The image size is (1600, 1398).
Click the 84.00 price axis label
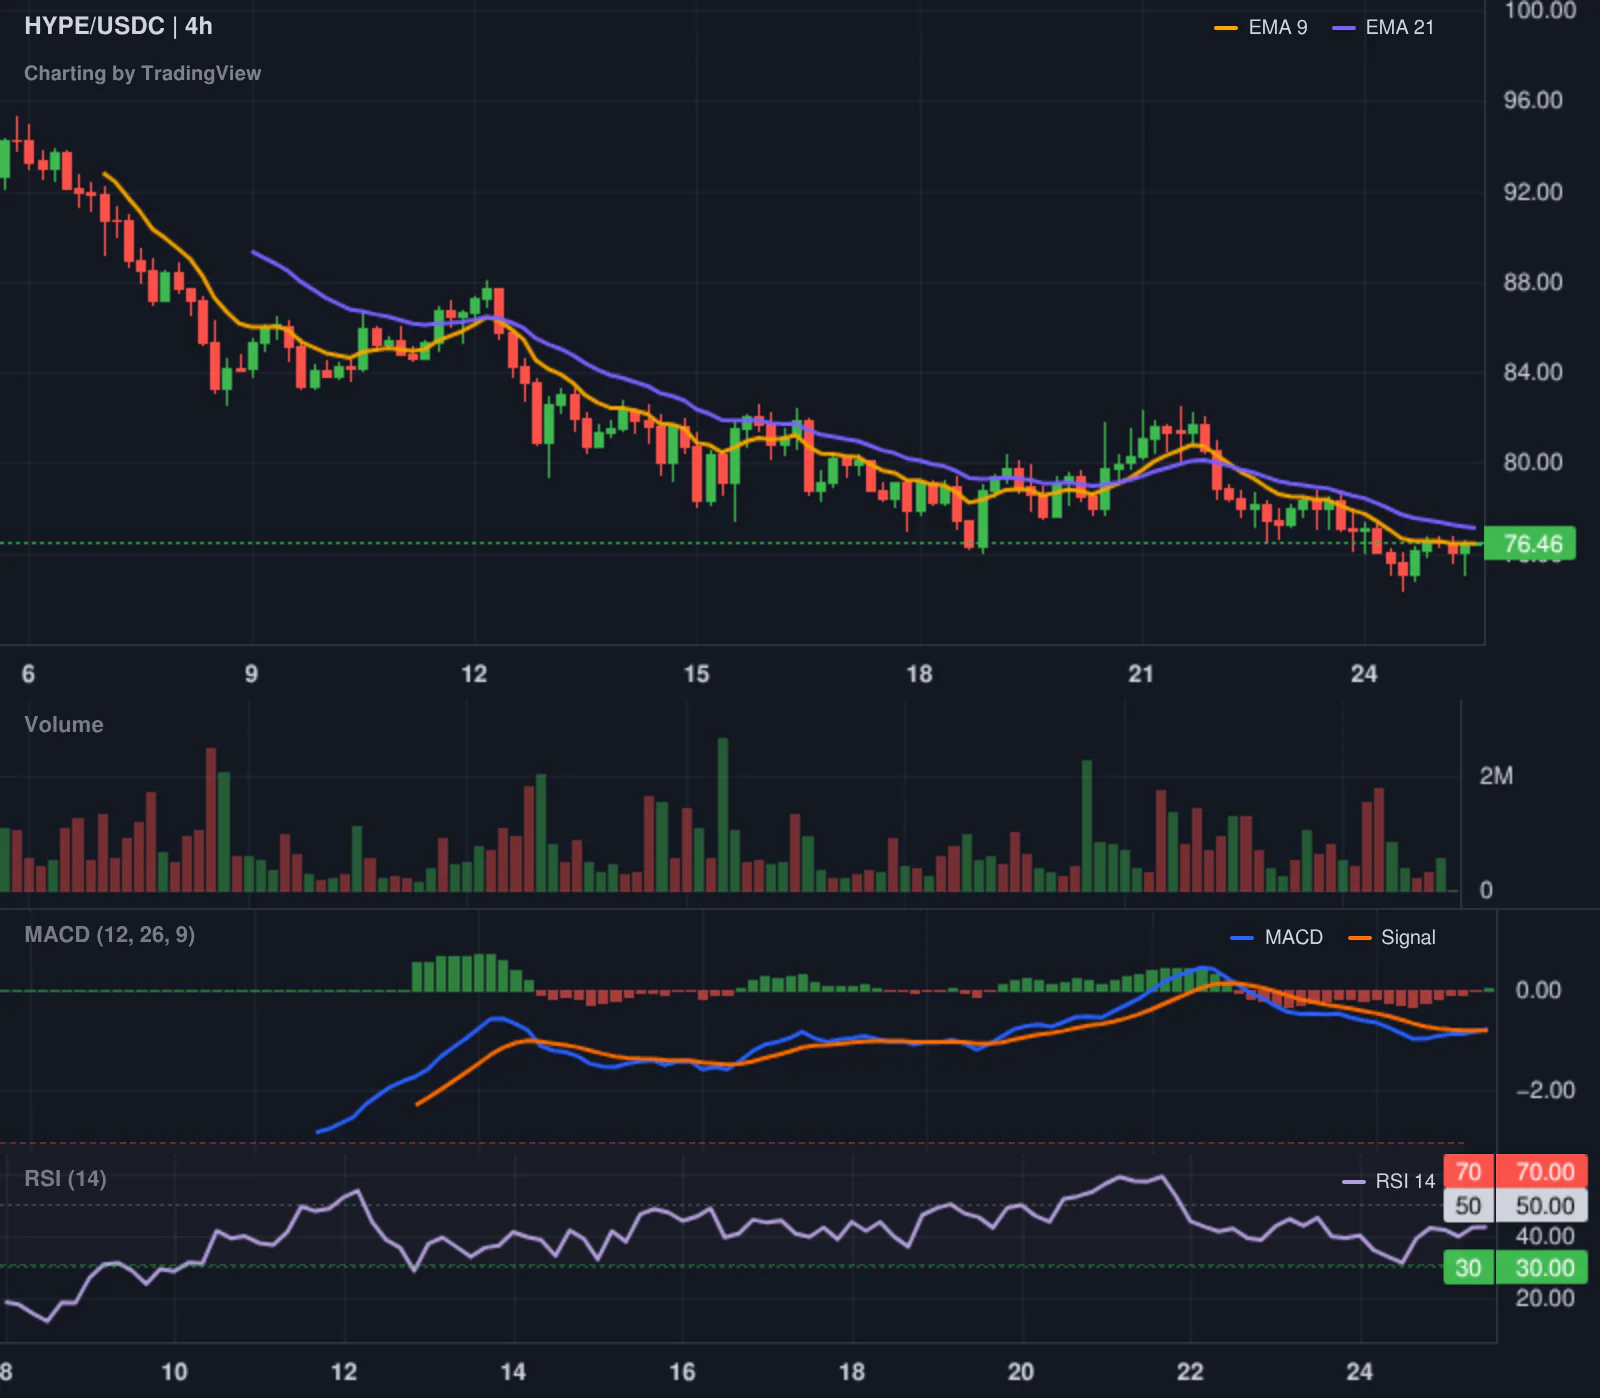[x=1533, y=372]
